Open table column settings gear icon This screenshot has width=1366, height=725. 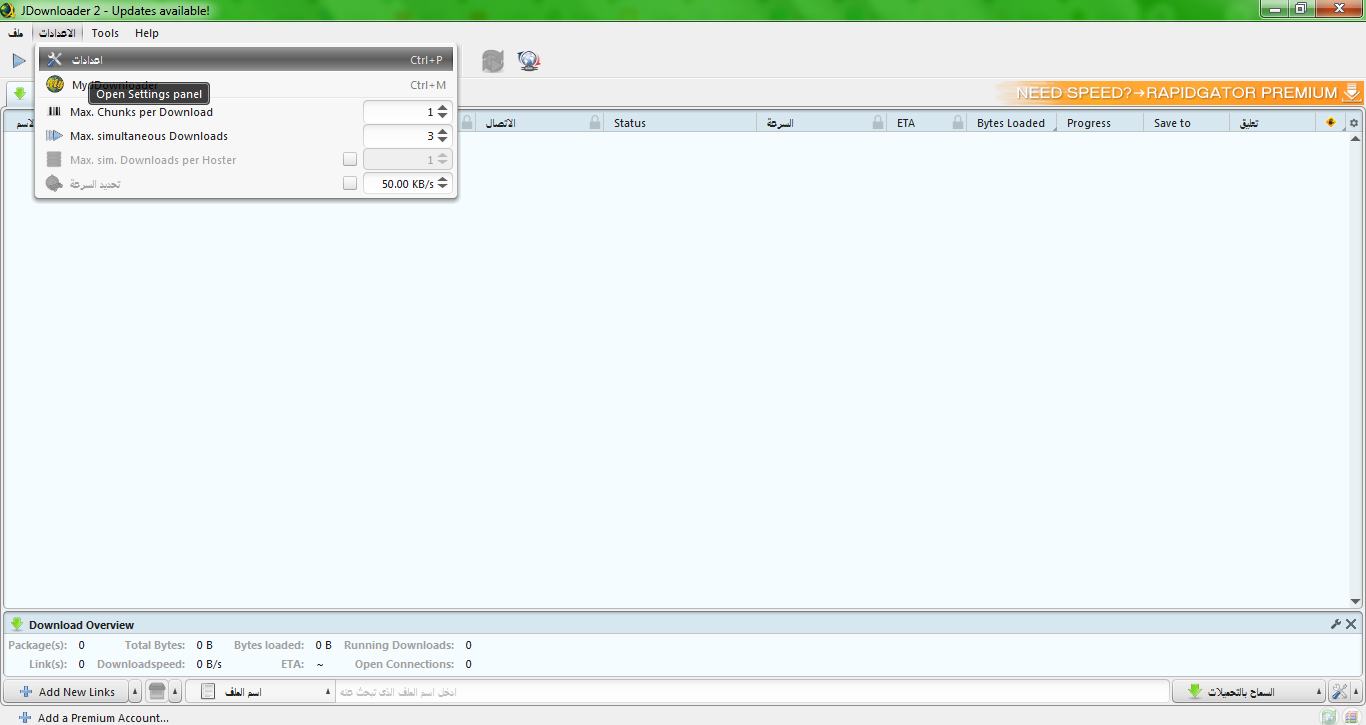coord(1354,123)
